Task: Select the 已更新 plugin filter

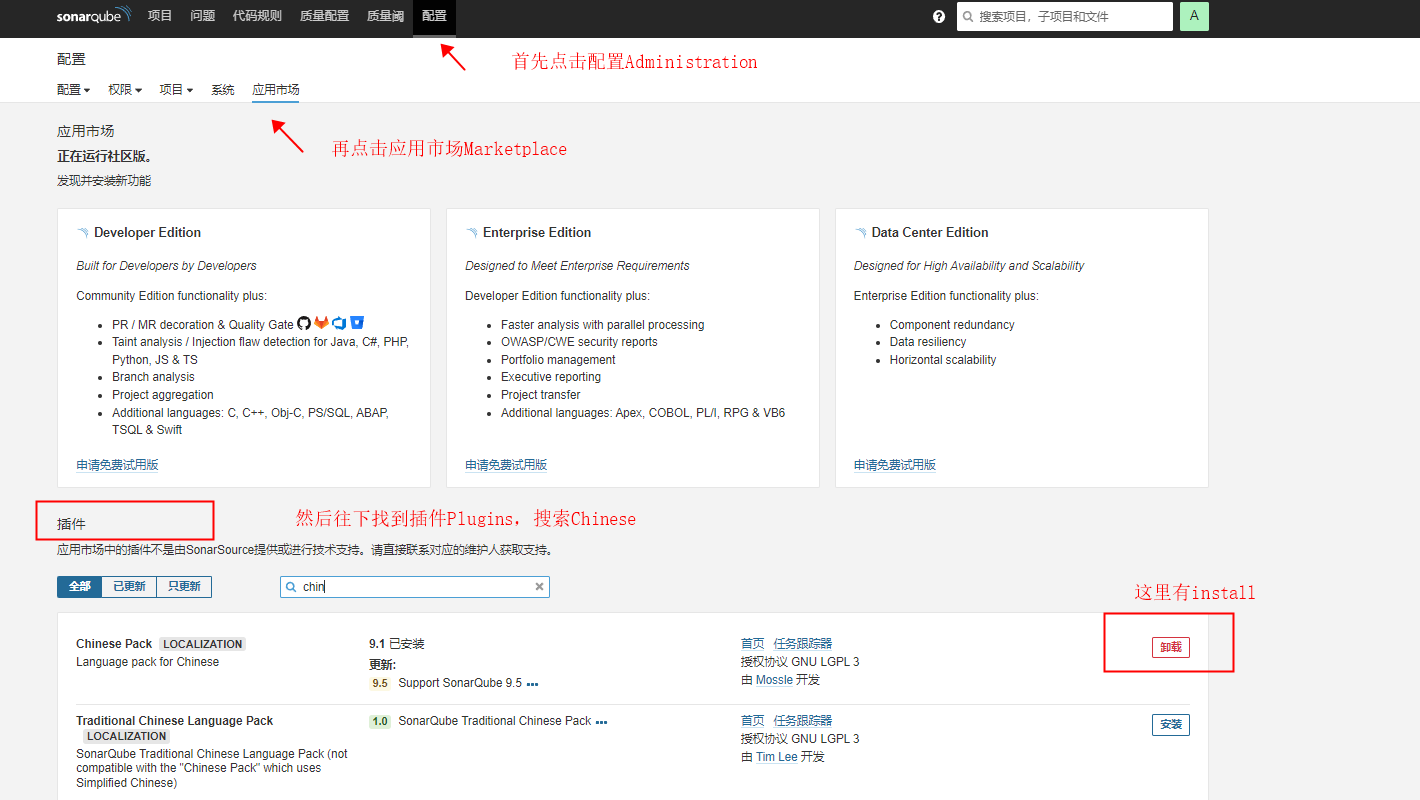Action: [129, 587]
